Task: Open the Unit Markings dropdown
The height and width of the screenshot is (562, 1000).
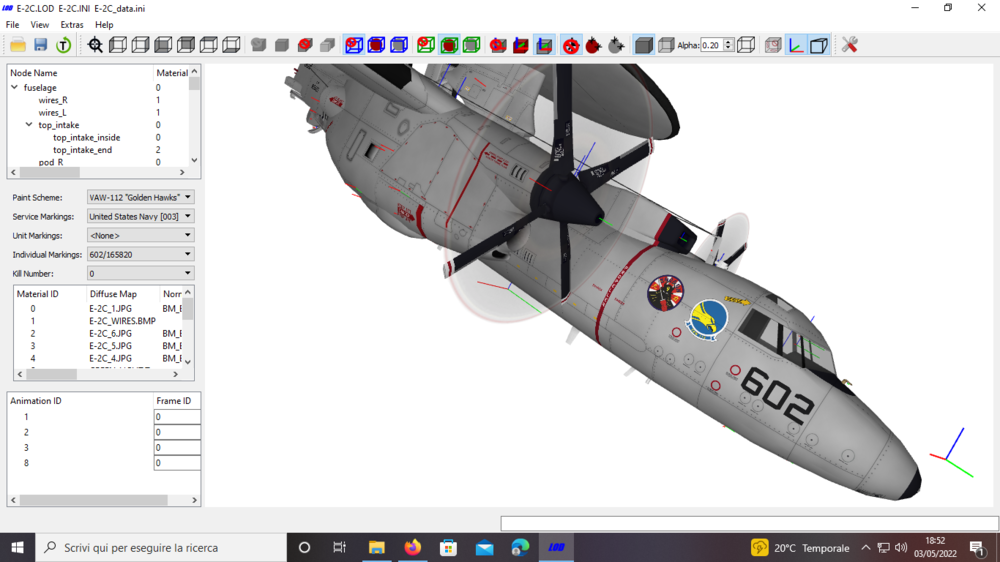Action: [x=140, y=235]
